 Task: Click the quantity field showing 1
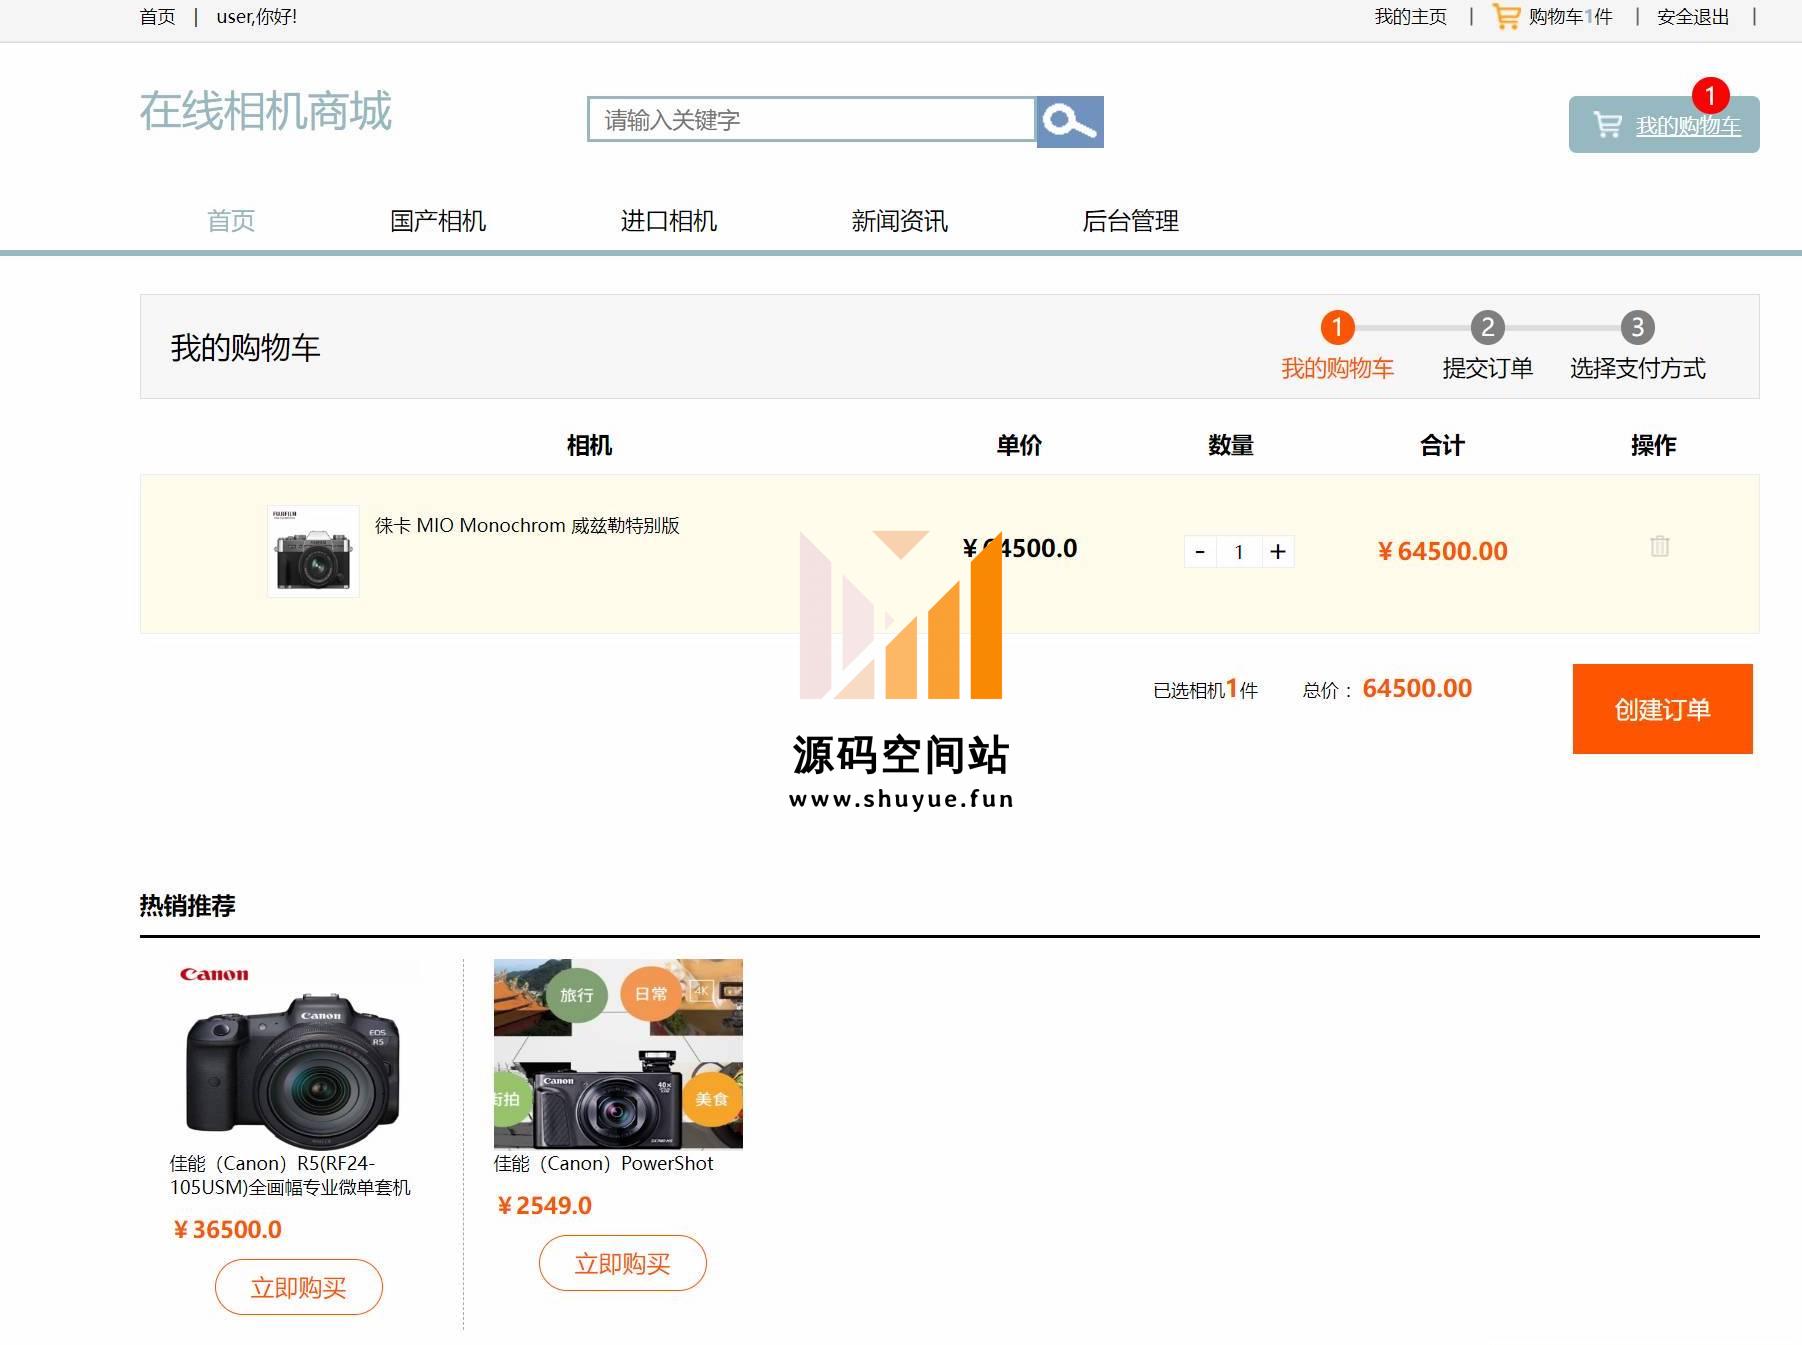click(1239, 552)
